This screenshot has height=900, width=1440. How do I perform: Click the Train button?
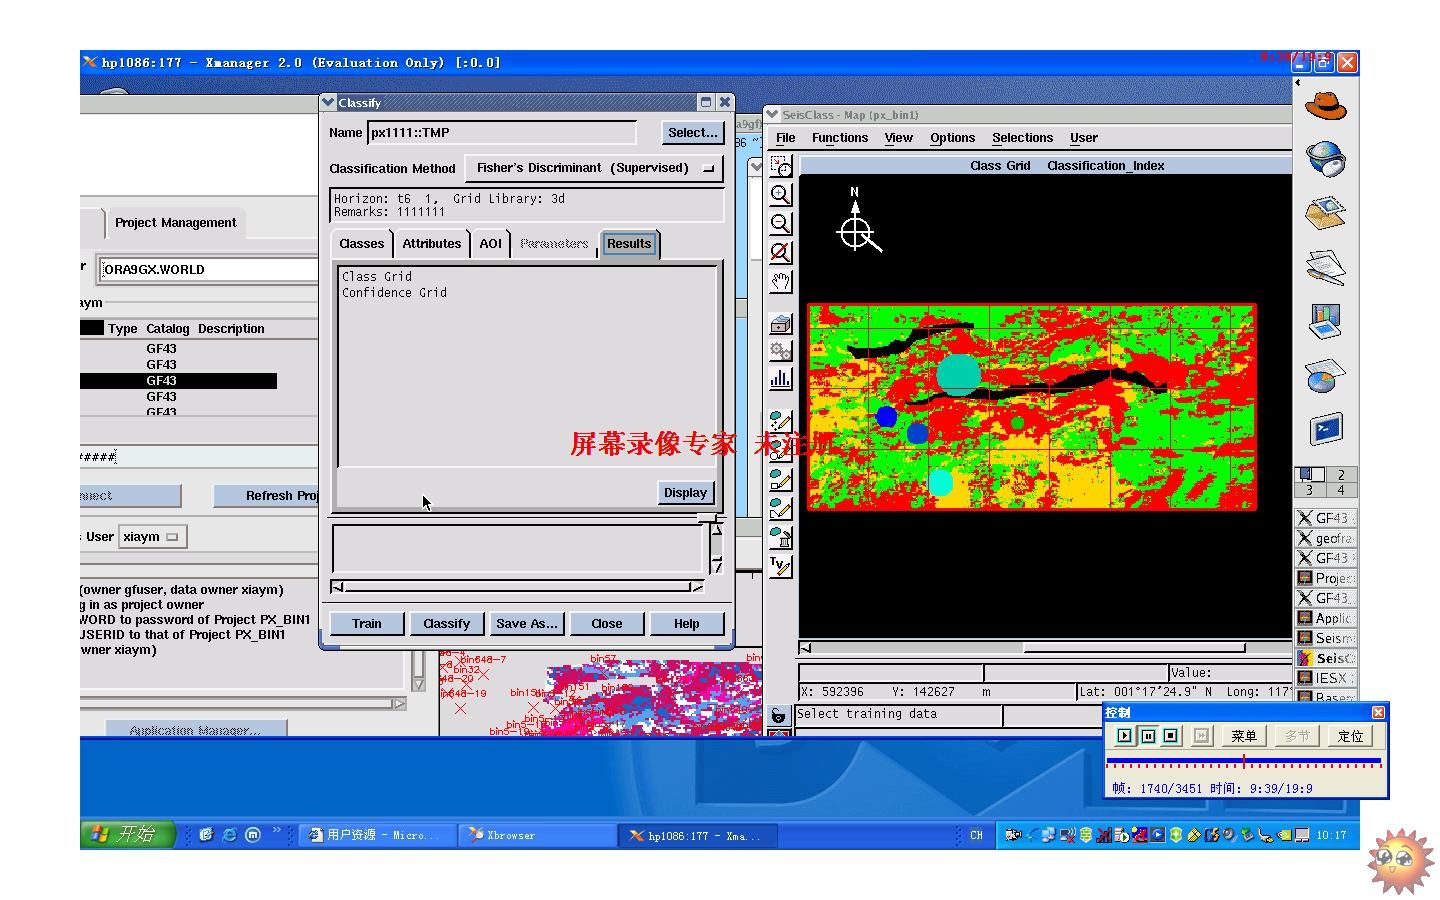(x=367, y=623)
